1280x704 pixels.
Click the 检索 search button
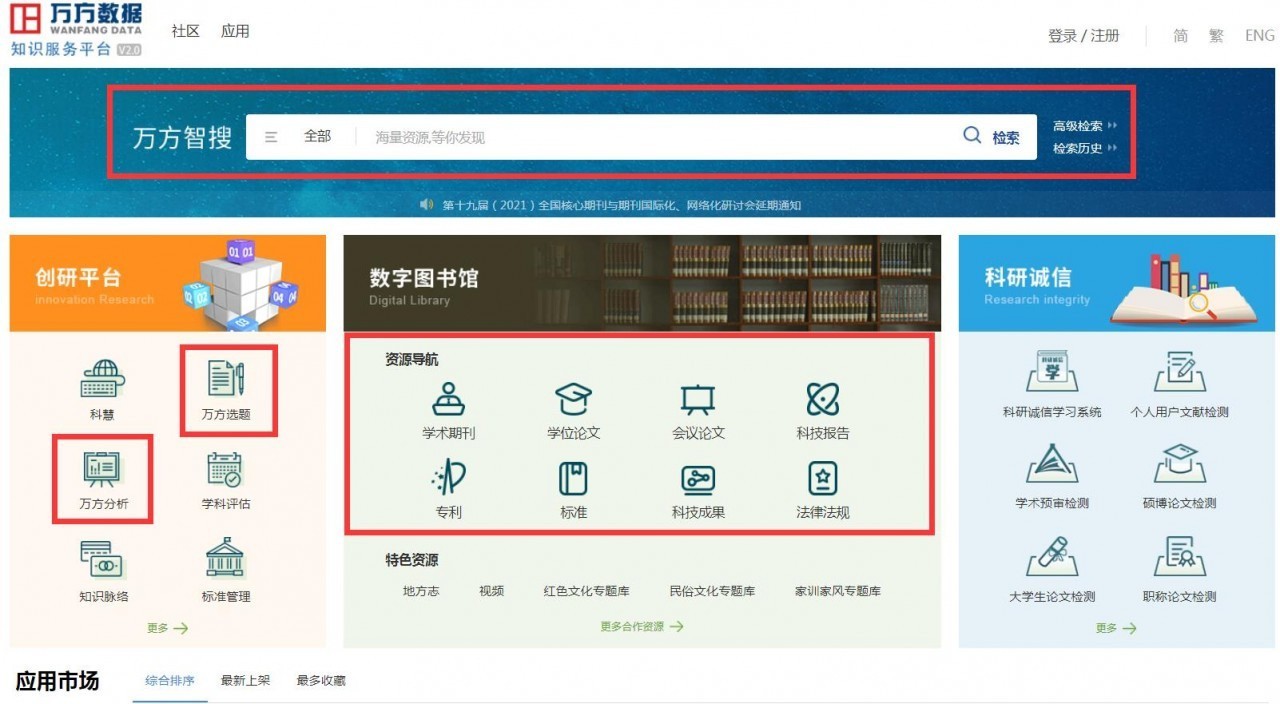(x=992, y=137)
